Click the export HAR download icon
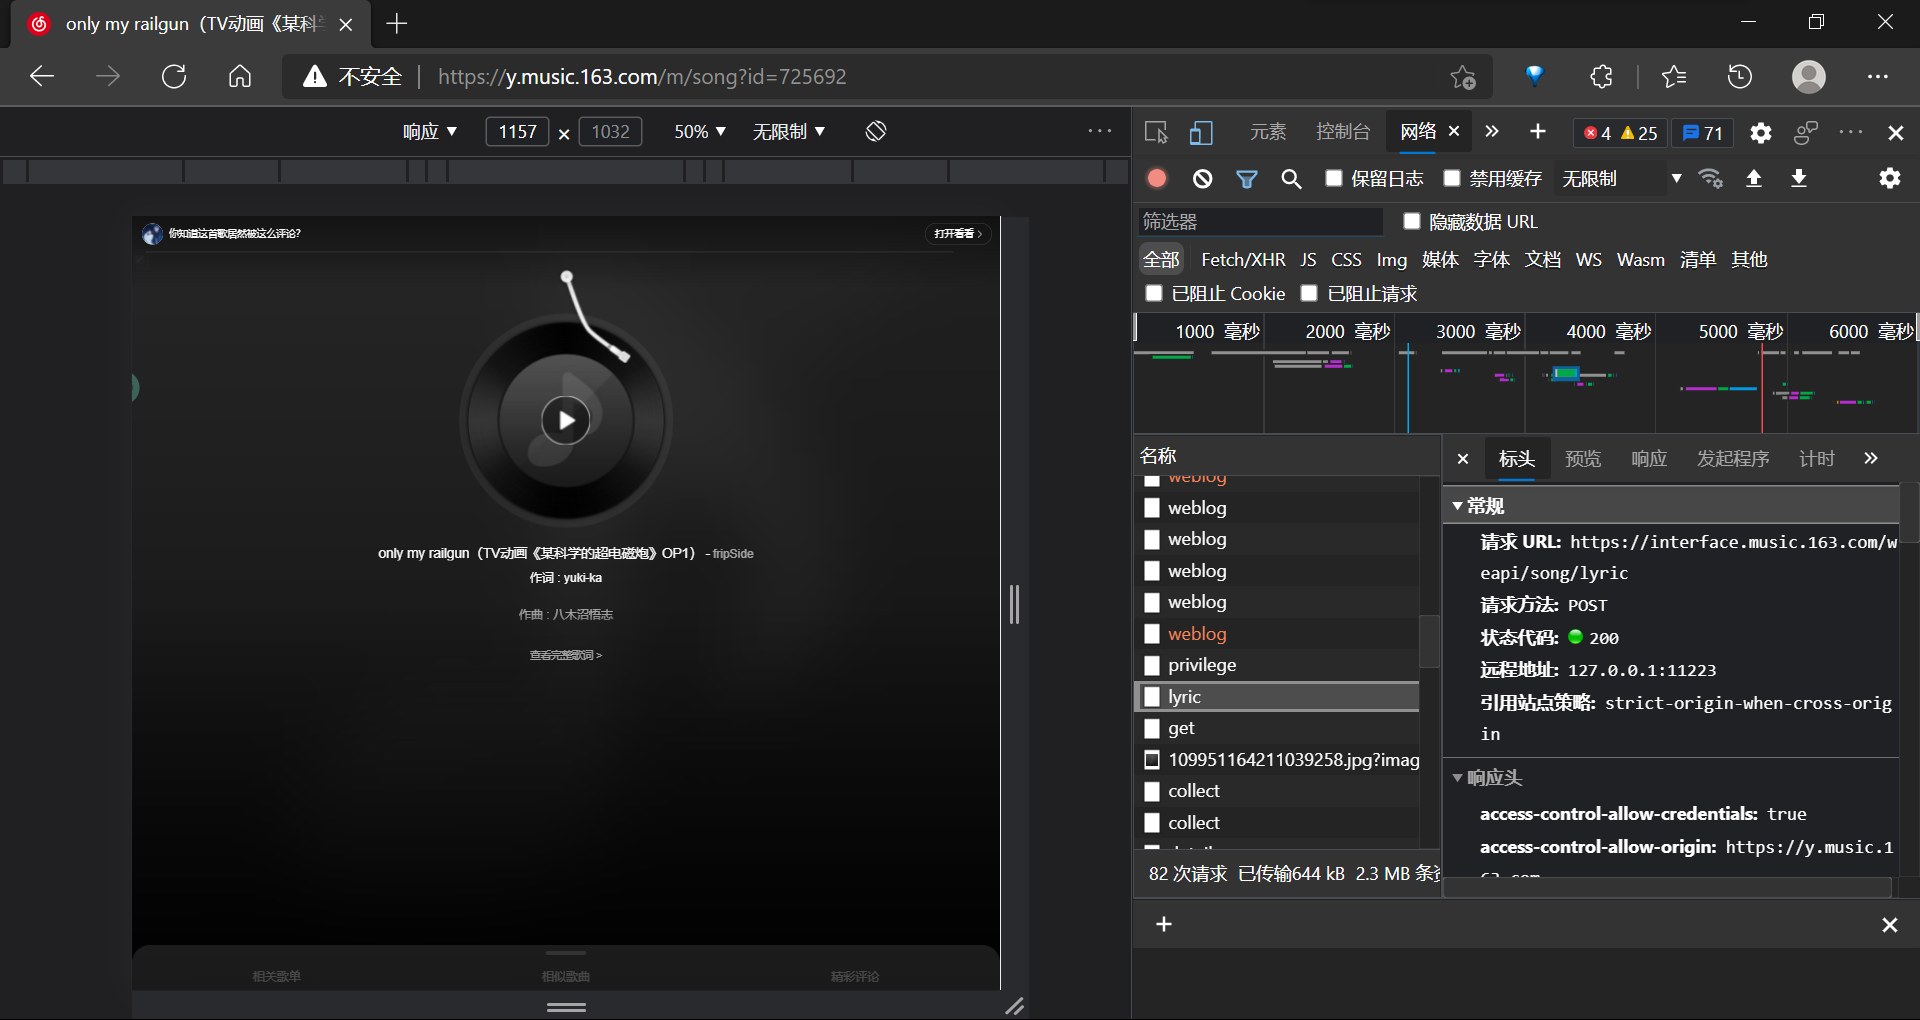The height and width of the screenshot is (1020, 1920). coord(1798,179)
